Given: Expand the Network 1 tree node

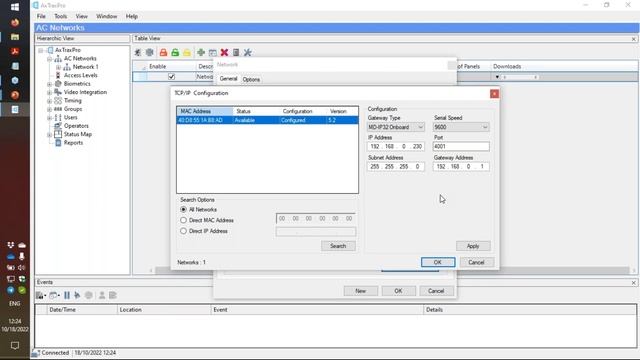Looking at the screenshot, I should click(58, 67).
